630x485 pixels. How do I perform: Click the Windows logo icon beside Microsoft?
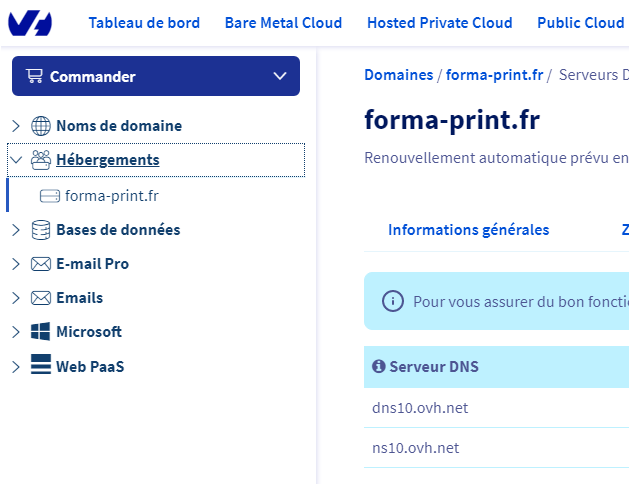(x=41, y=332)
